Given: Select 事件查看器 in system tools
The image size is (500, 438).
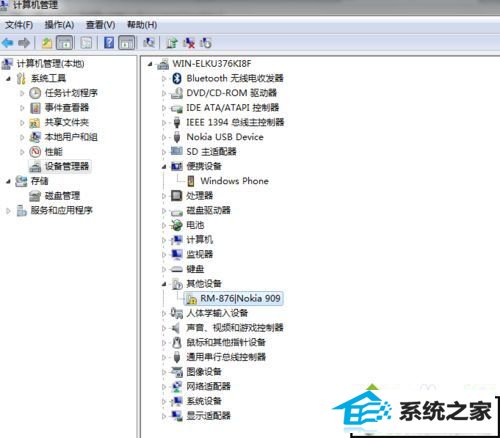Looking at the screenshot, I should coord(67,108).
